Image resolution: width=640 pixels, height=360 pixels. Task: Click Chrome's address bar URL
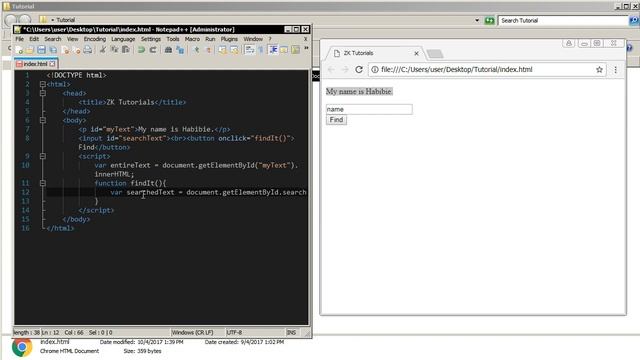[x=456, y=69]
